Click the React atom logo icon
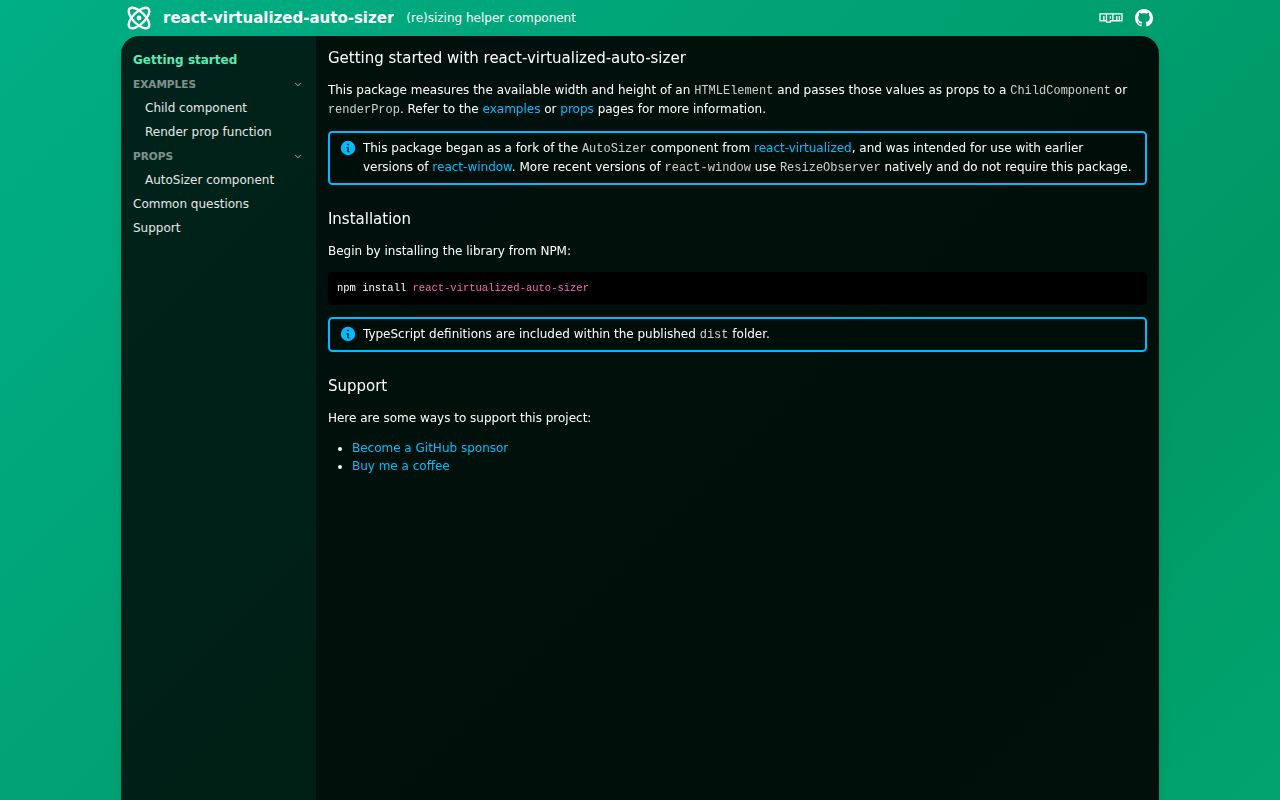1280x800 pixels. [139, 18]
